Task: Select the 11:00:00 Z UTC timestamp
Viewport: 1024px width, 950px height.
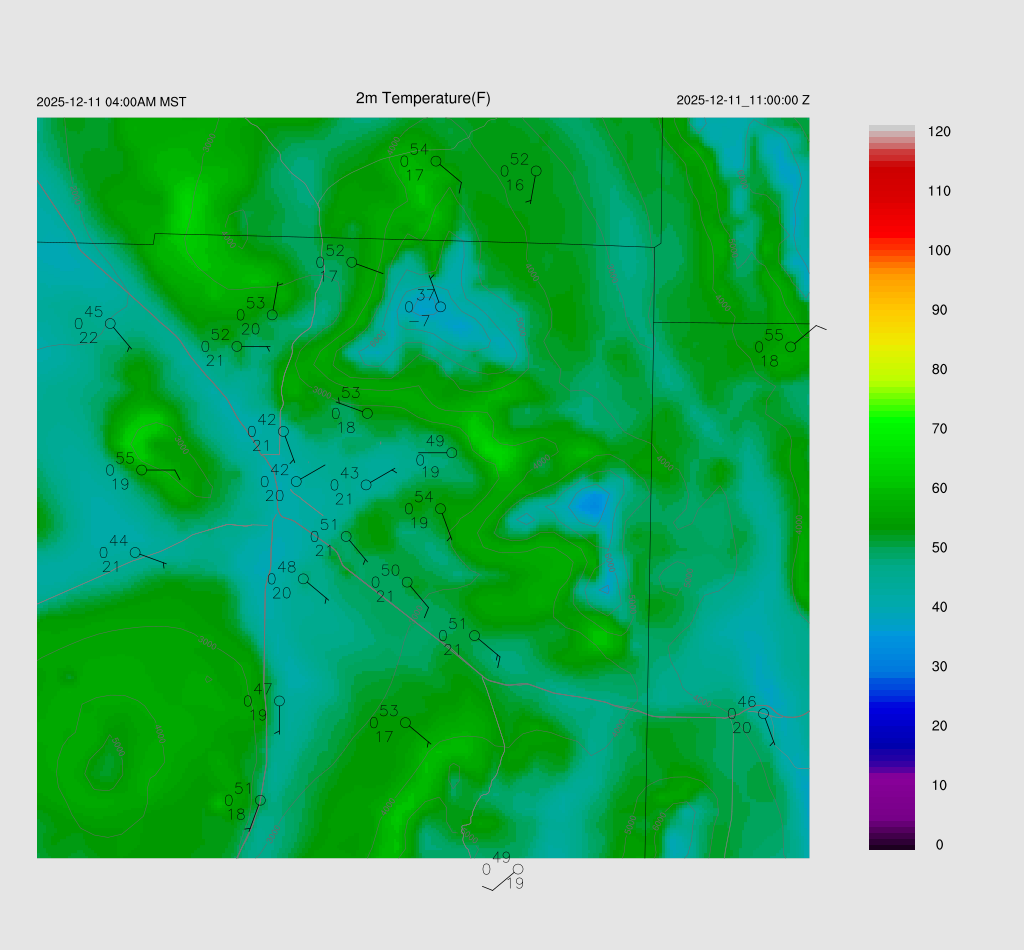Action: (743, 100)
